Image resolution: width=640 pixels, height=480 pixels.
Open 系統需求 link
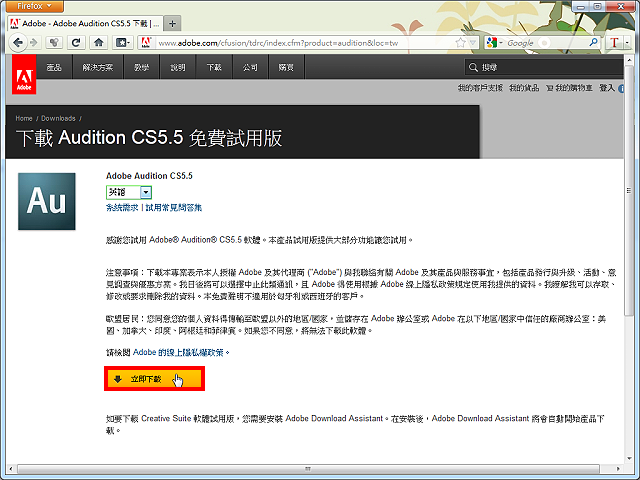[x=122, y=208]
